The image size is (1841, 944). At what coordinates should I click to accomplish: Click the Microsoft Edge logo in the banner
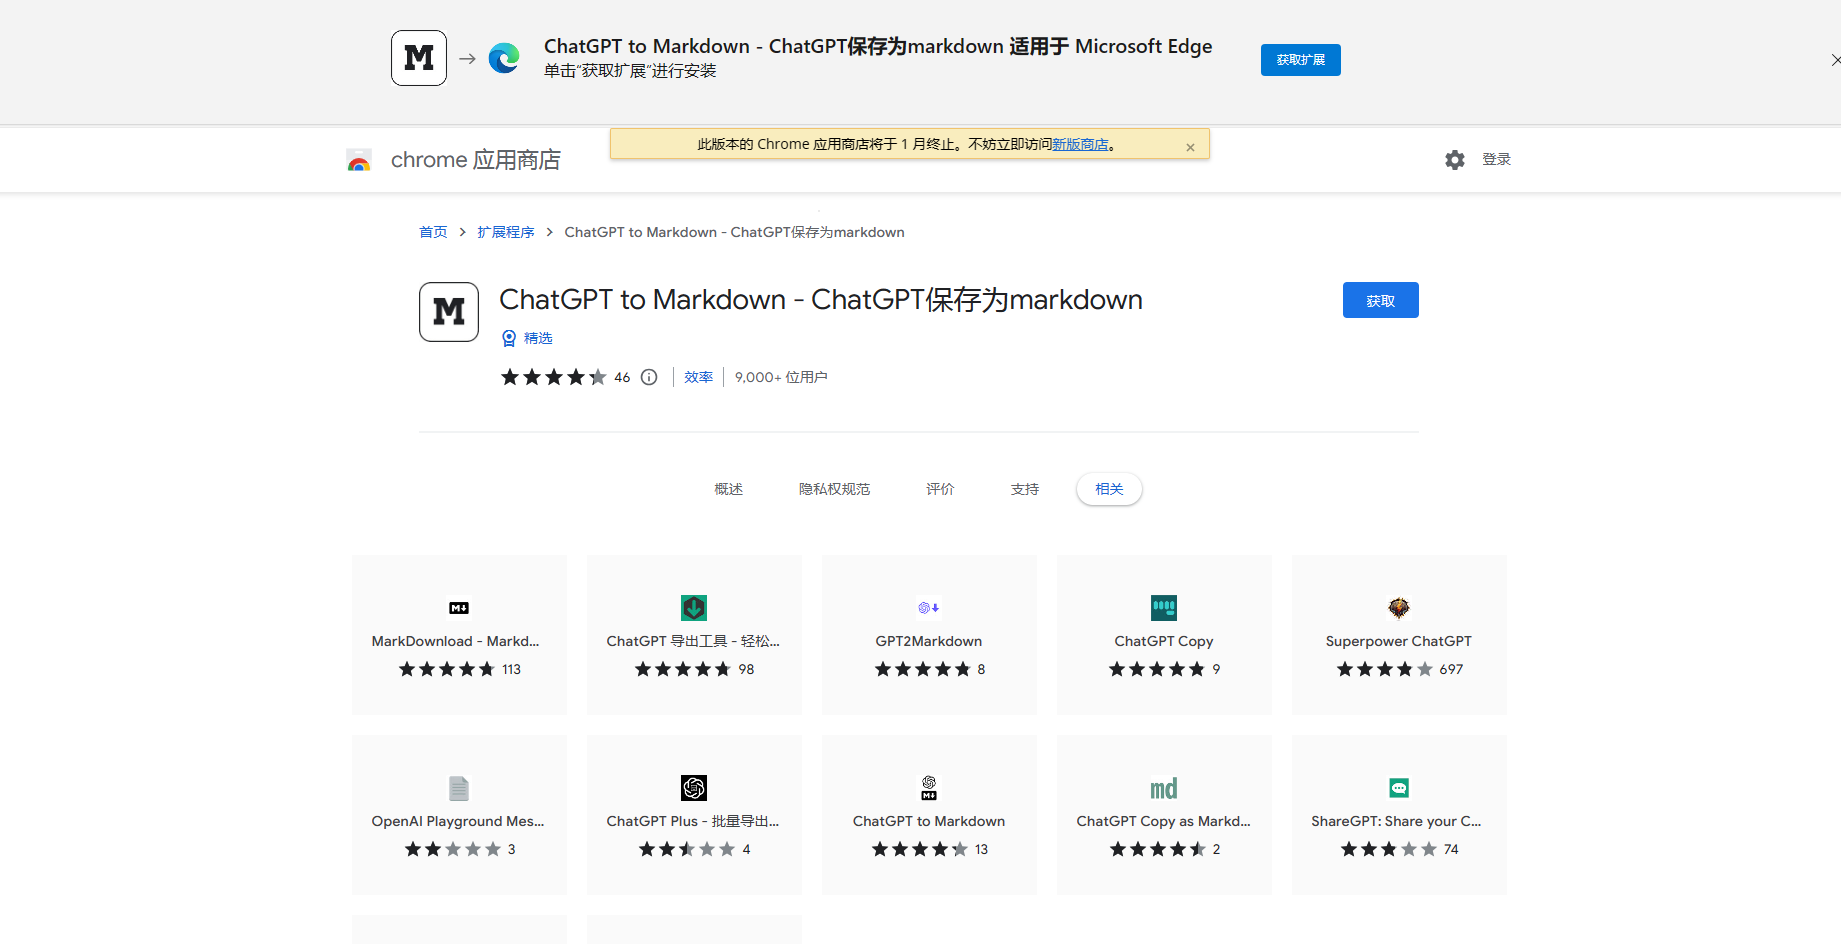pos(504,58)
